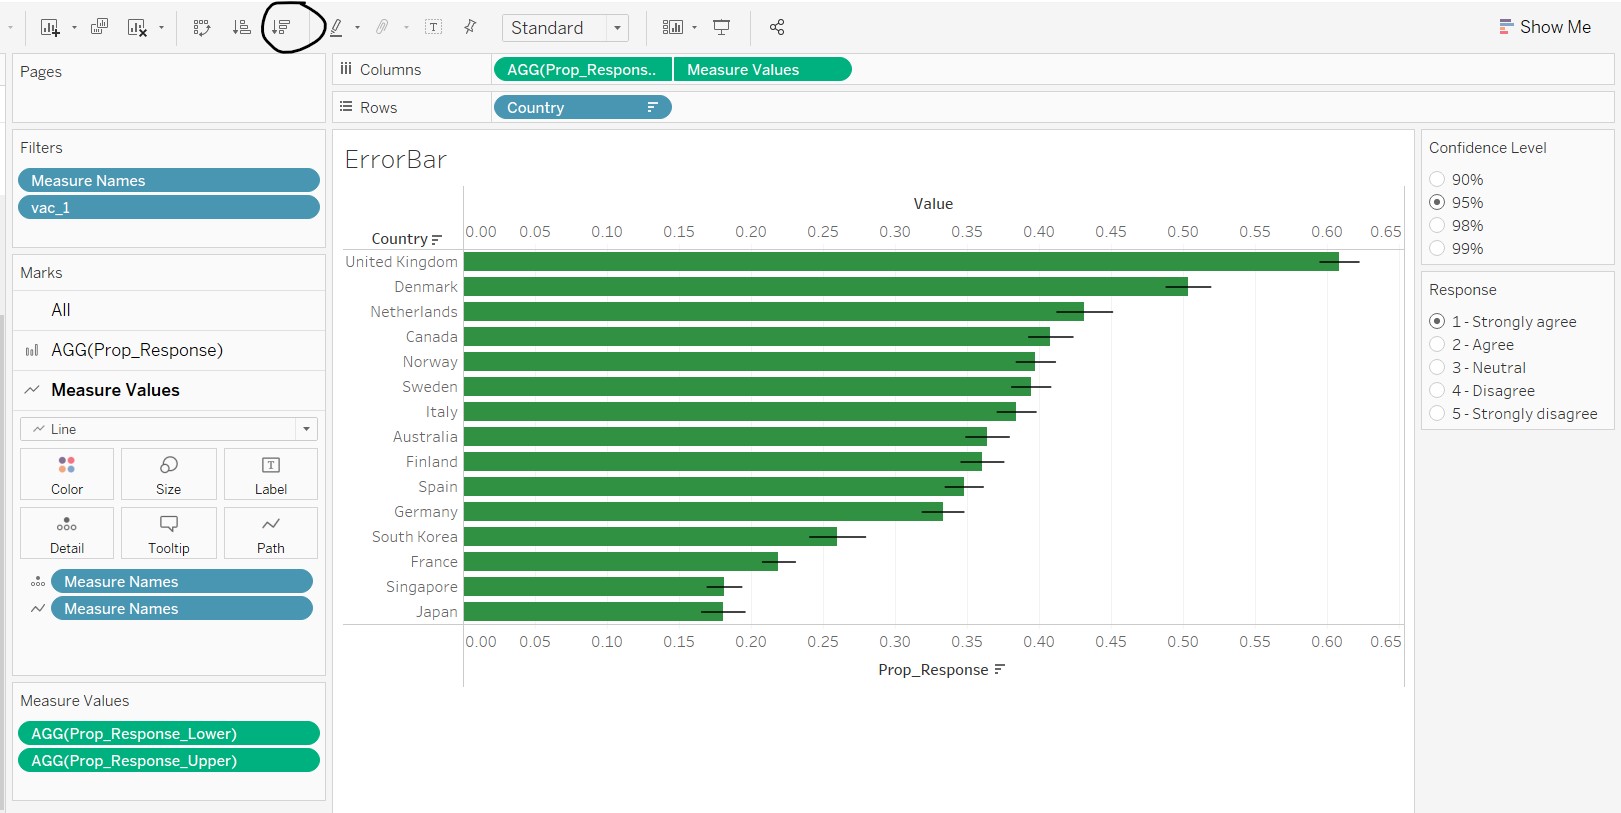Open the Show Me panel

point(1545,27)
